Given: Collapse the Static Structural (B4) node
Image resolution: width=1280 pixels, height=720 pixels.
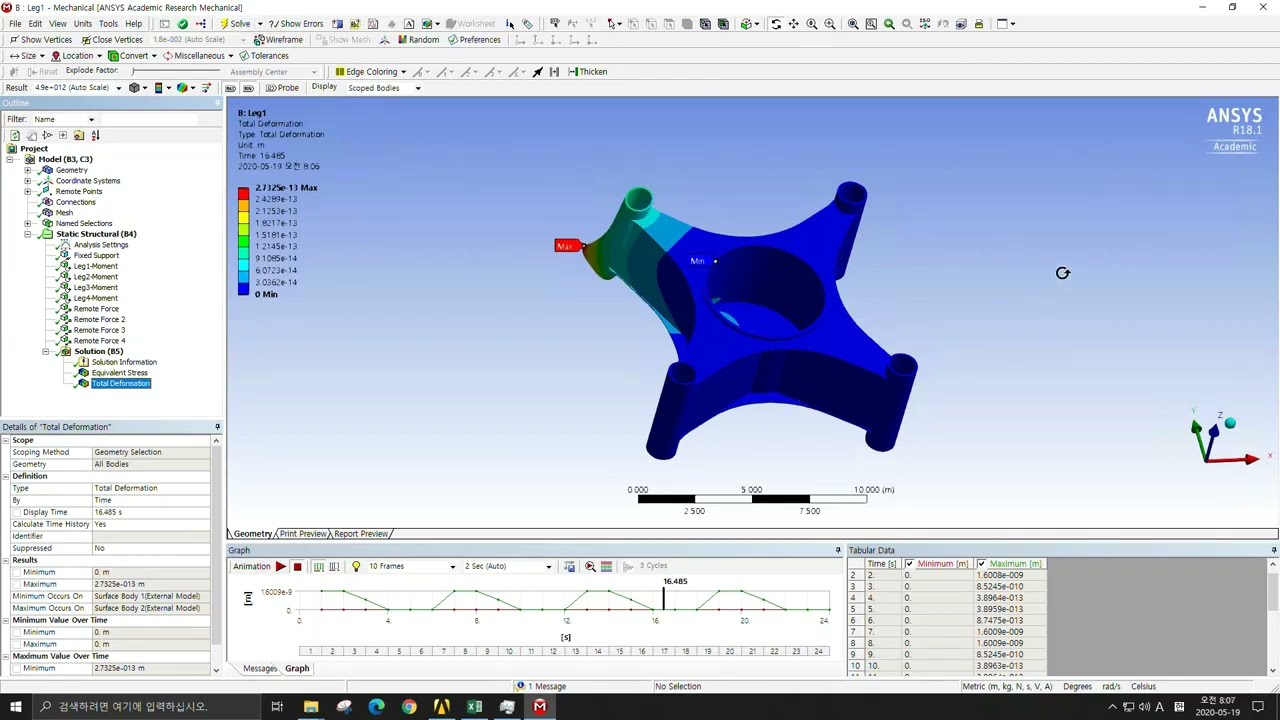Looking at the screenshot, I should 28,234.
